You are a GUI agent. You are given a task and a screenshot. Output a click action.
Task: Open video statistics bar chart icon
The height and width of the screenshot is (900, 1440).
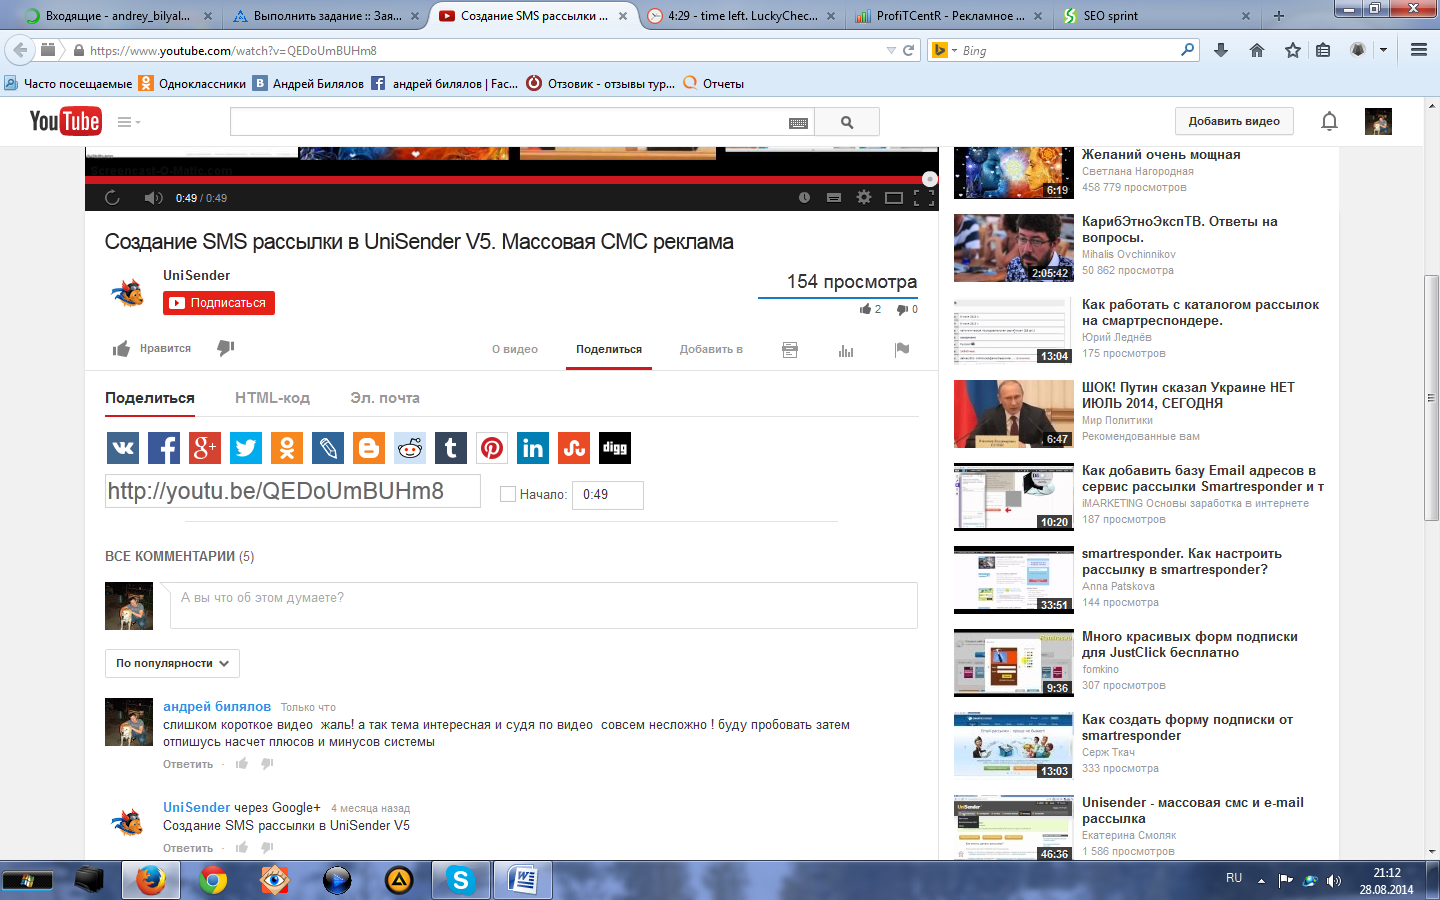coord(846,350)
